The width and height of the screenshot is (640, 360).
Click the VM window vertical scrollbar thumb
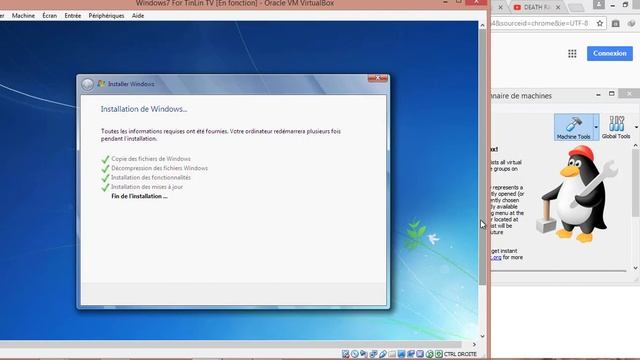pos(482,157)
